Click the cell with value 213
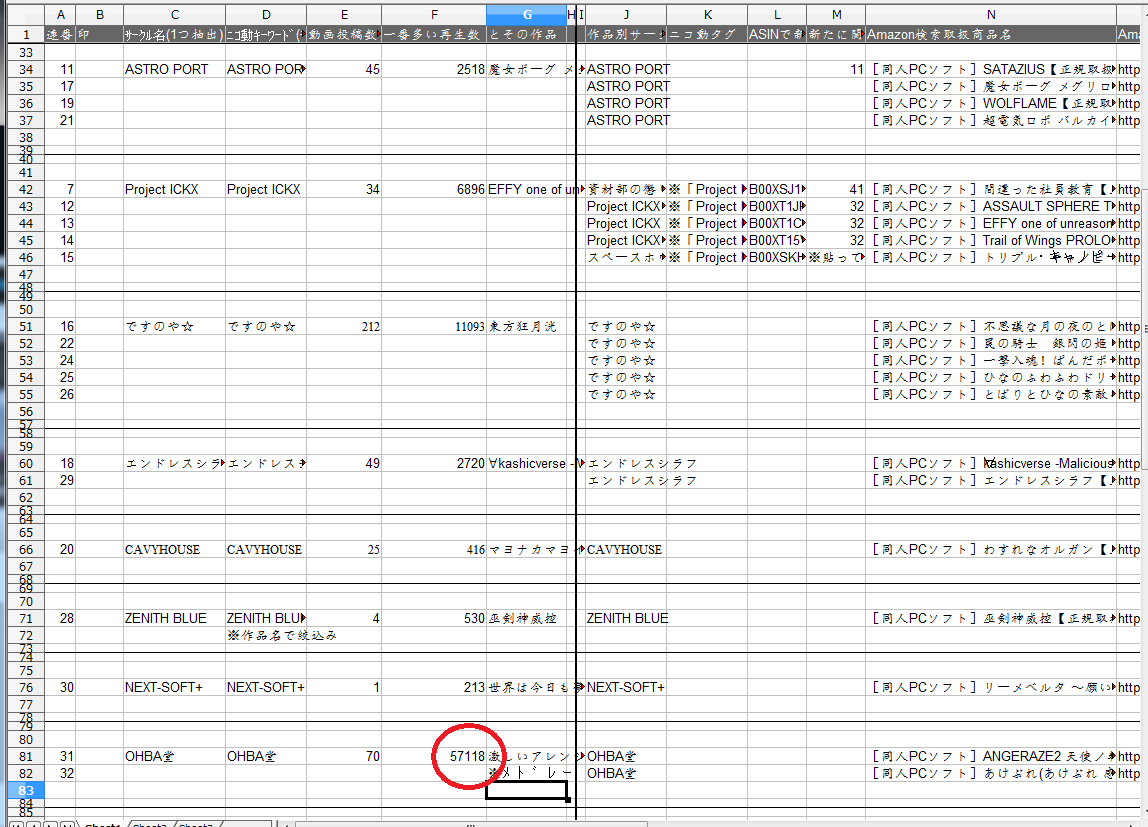The width and height of the screenshot is (1148, 827). coord(434,687)
